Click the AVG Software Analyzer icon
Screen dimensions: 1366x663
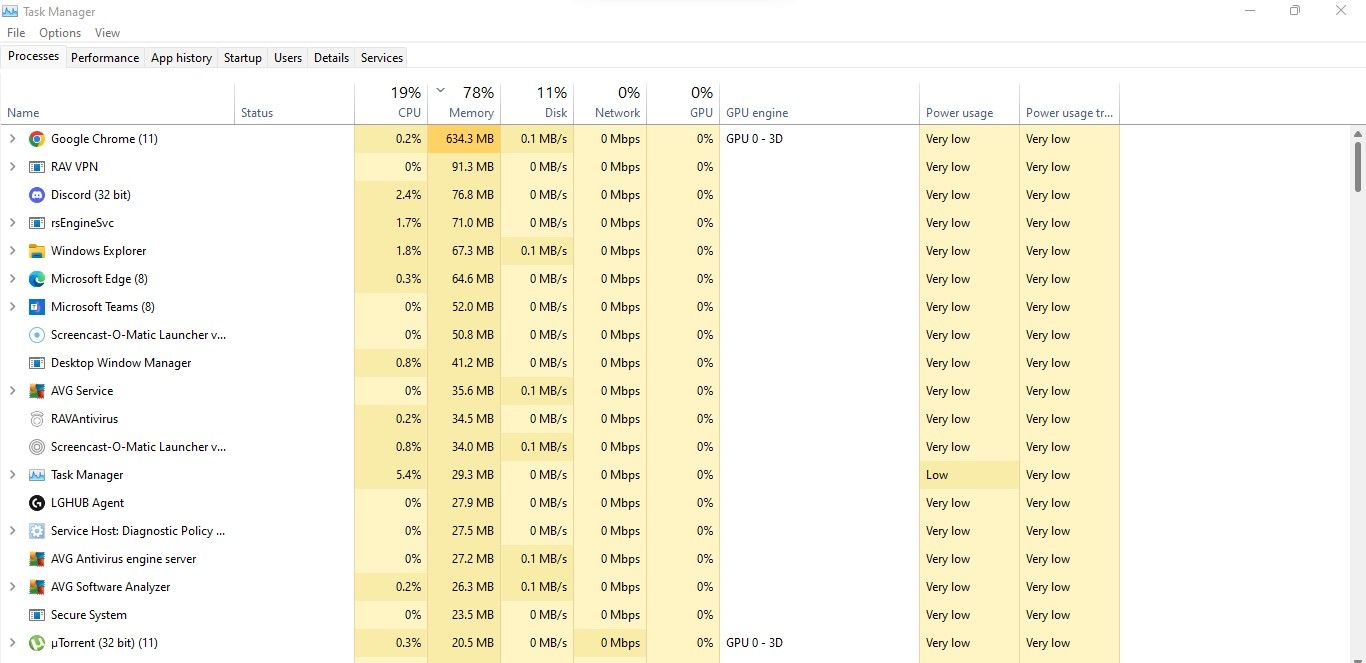pos(37,587)
